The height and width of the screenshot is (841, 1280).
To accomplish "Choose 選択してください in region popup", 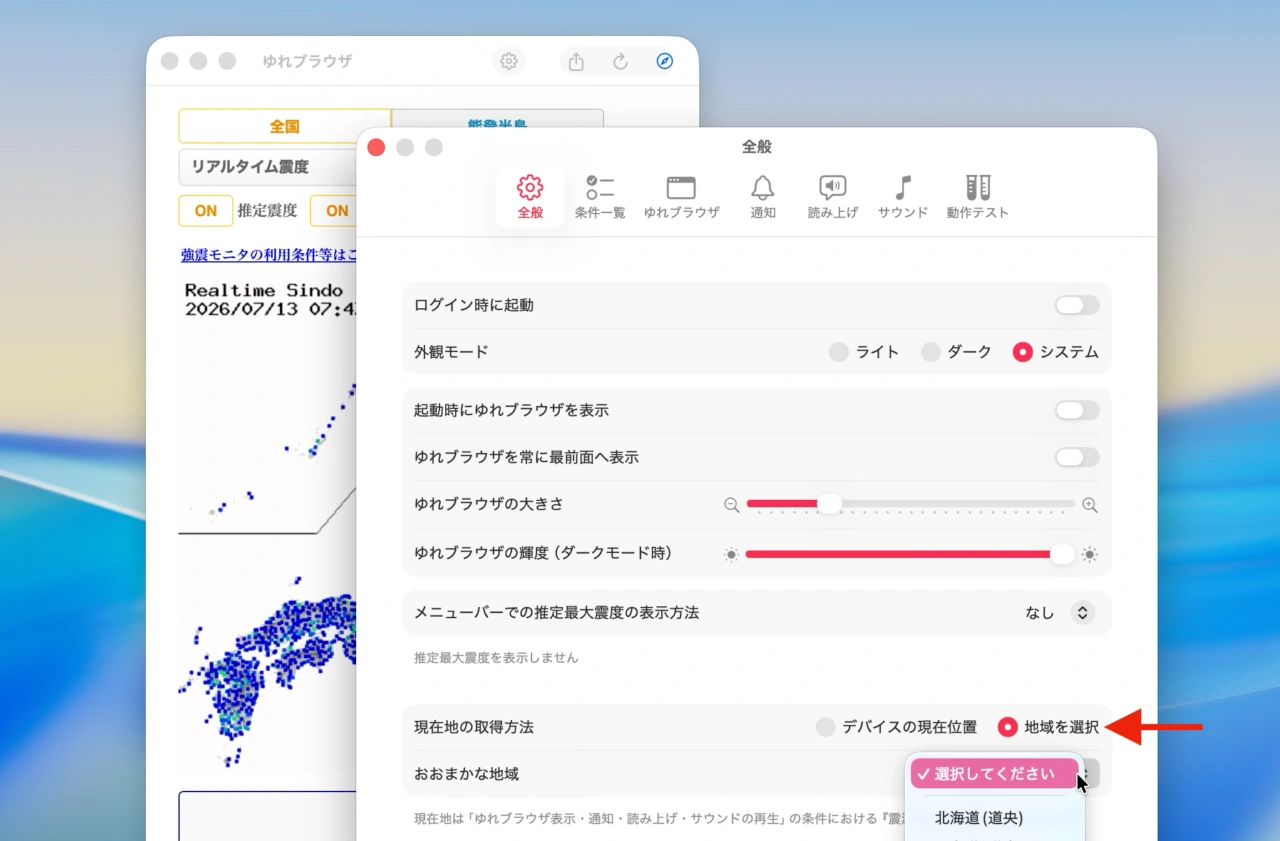I will (995, 774).
